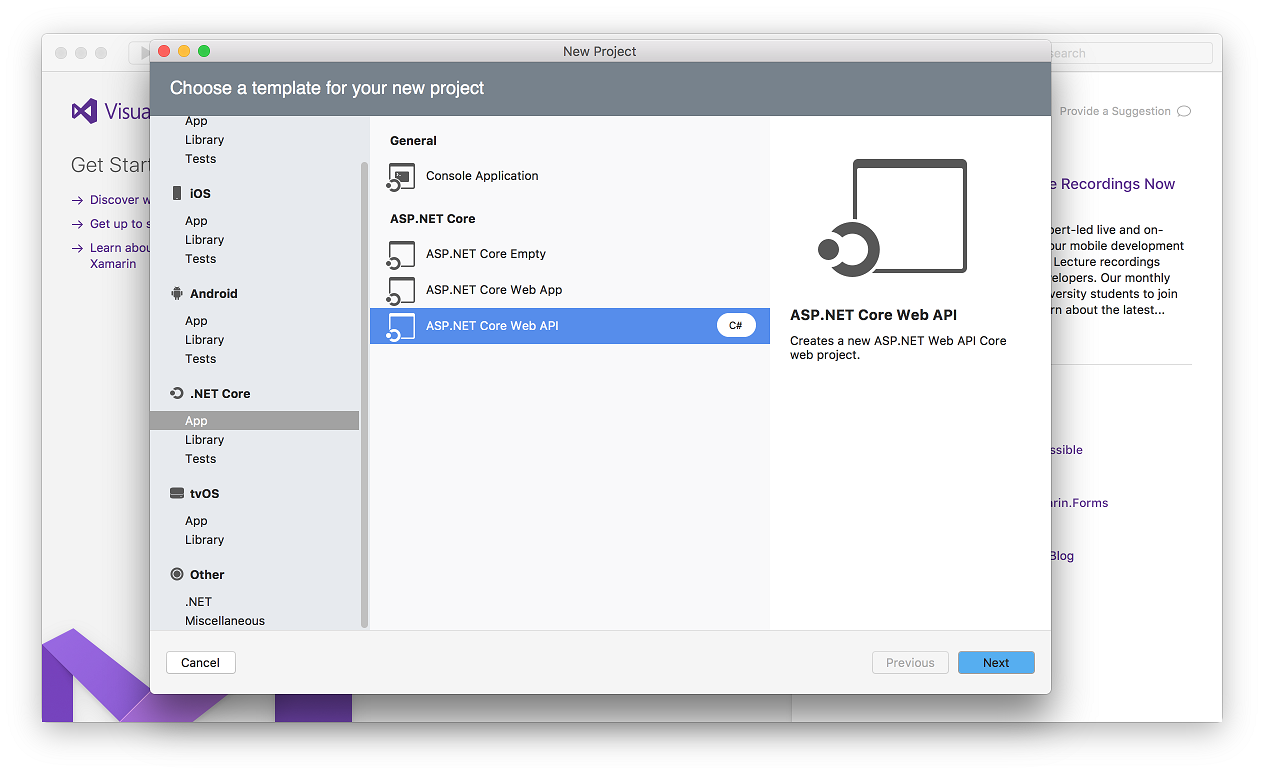1264x774 pixels.
Task: Click the tvOS category header
Action: pos(204,493)
